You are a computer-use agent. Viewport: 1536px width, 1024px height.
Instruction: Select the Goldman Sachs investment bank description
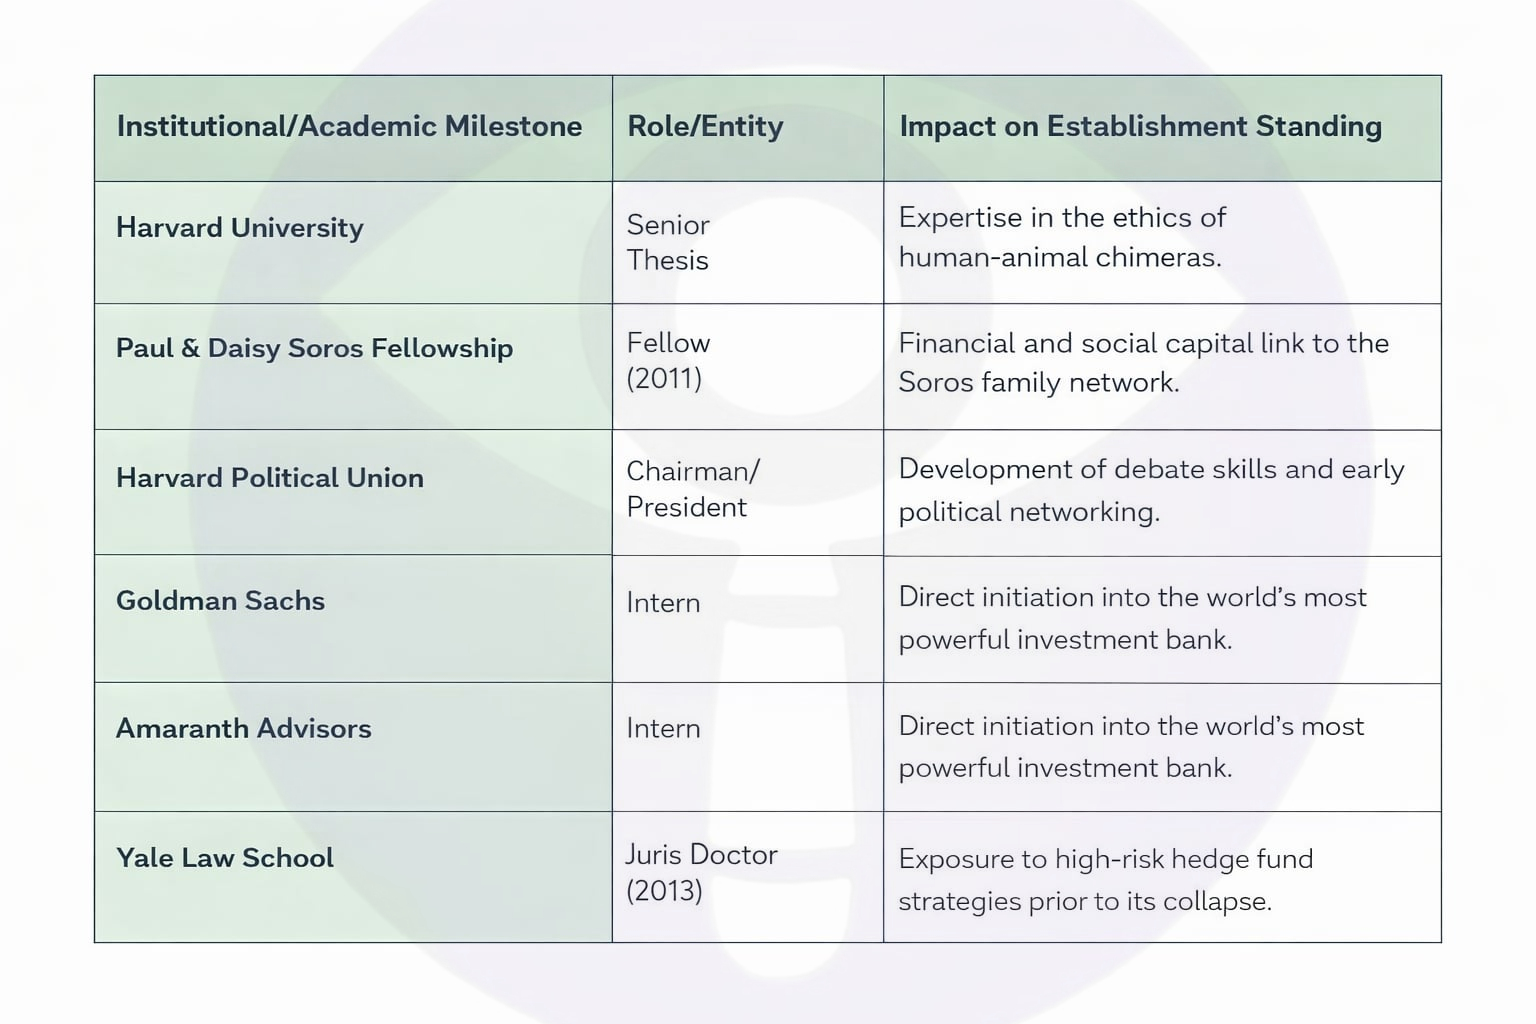pyautogui.click(x=1132, y=618)
